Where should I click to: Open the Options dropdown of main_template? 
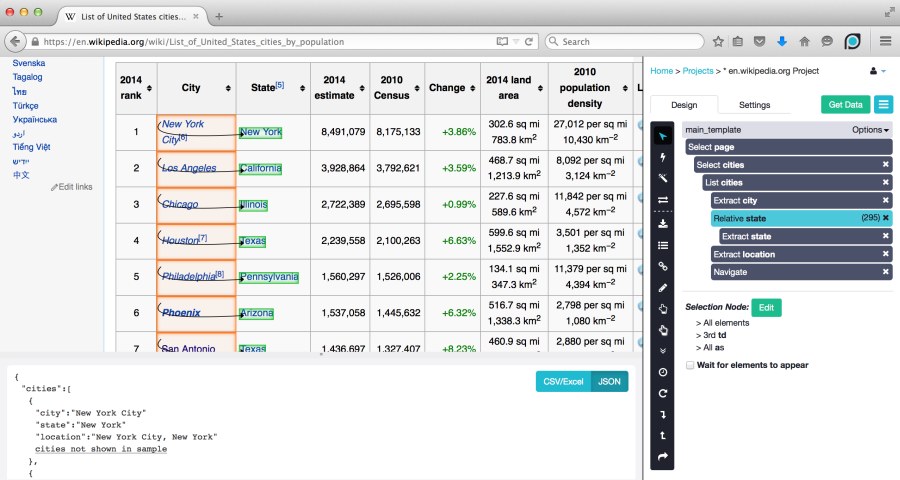[x=870, y=130]
